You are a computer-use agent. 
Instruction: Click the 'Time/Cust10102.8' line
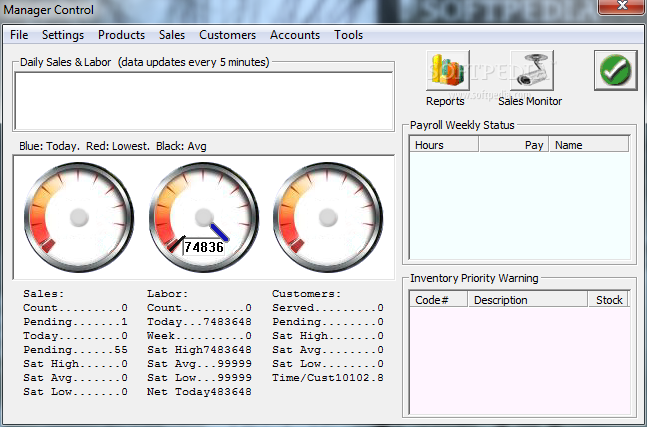click(x=328, y=378)
